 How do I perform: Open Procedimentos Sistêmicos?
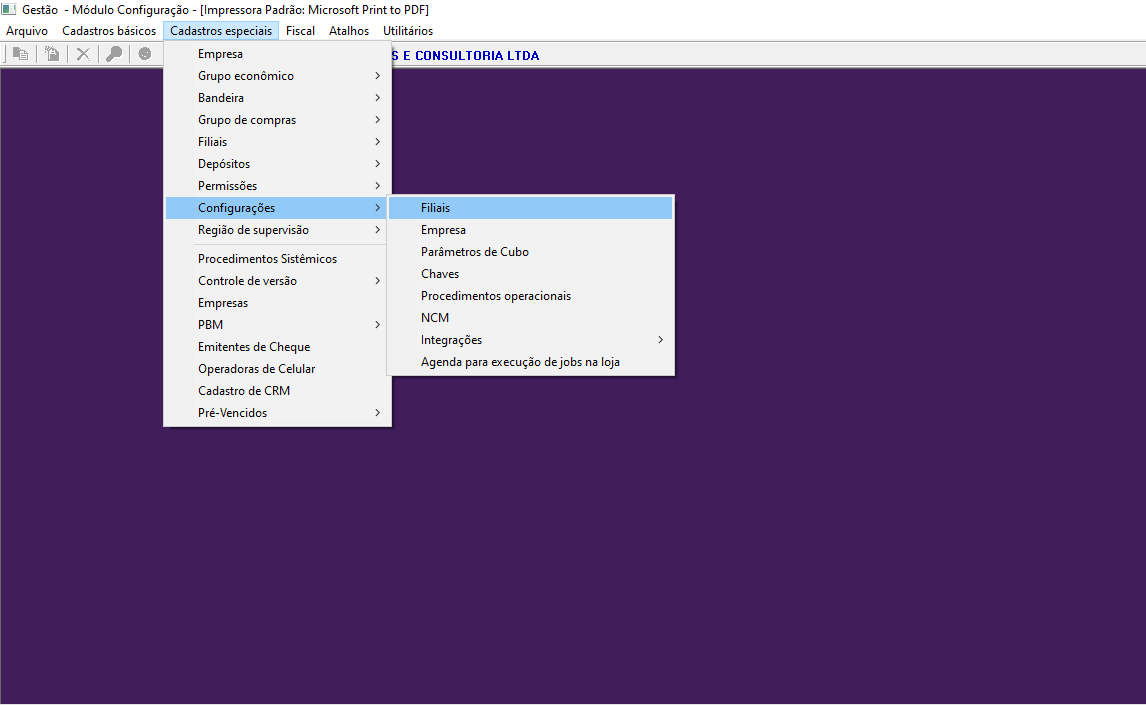click(278, 259)
